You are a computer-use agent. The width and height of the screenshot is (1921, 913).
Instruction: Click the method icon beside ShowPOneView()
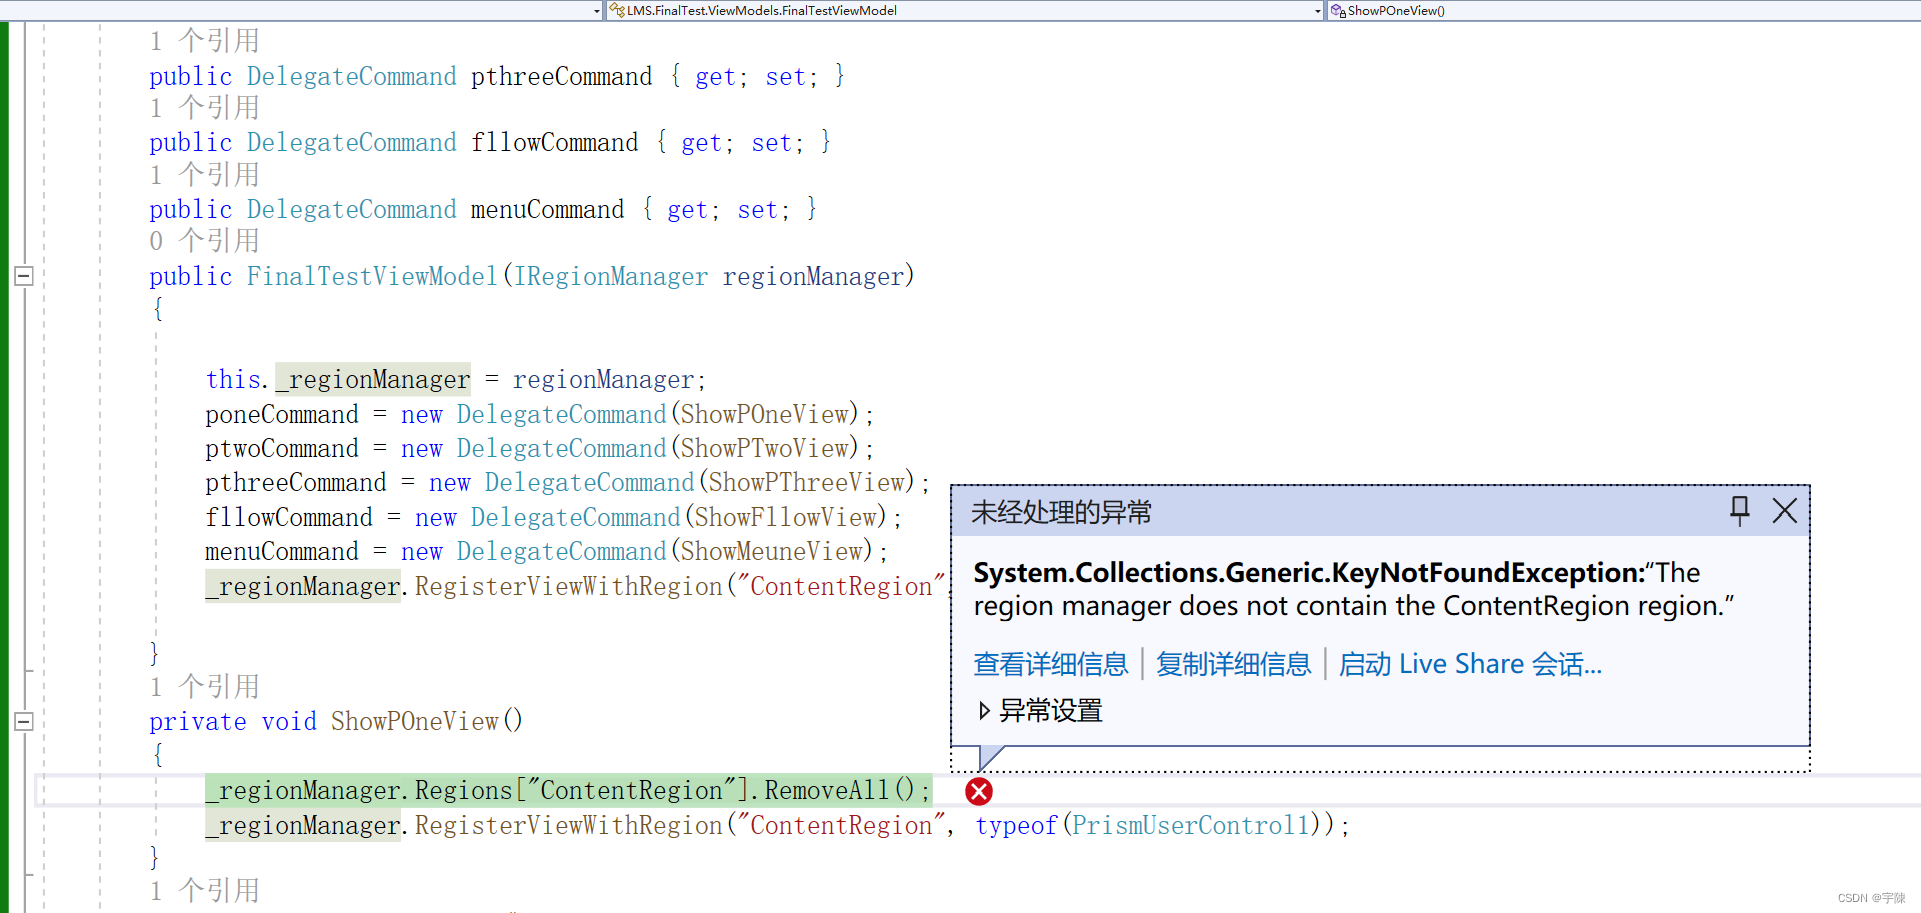[x=1338, y=11]
